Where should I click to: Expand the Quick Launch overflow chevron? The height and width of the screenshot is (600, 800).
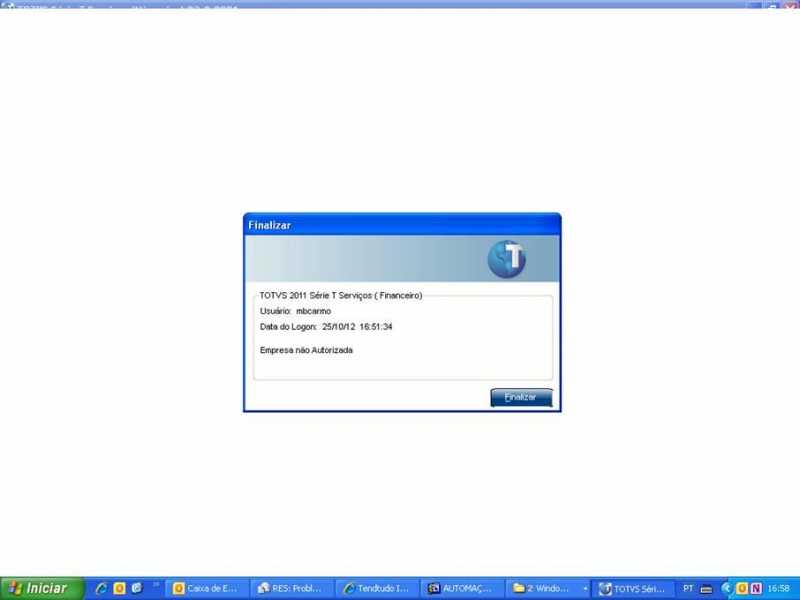[156, 584]
